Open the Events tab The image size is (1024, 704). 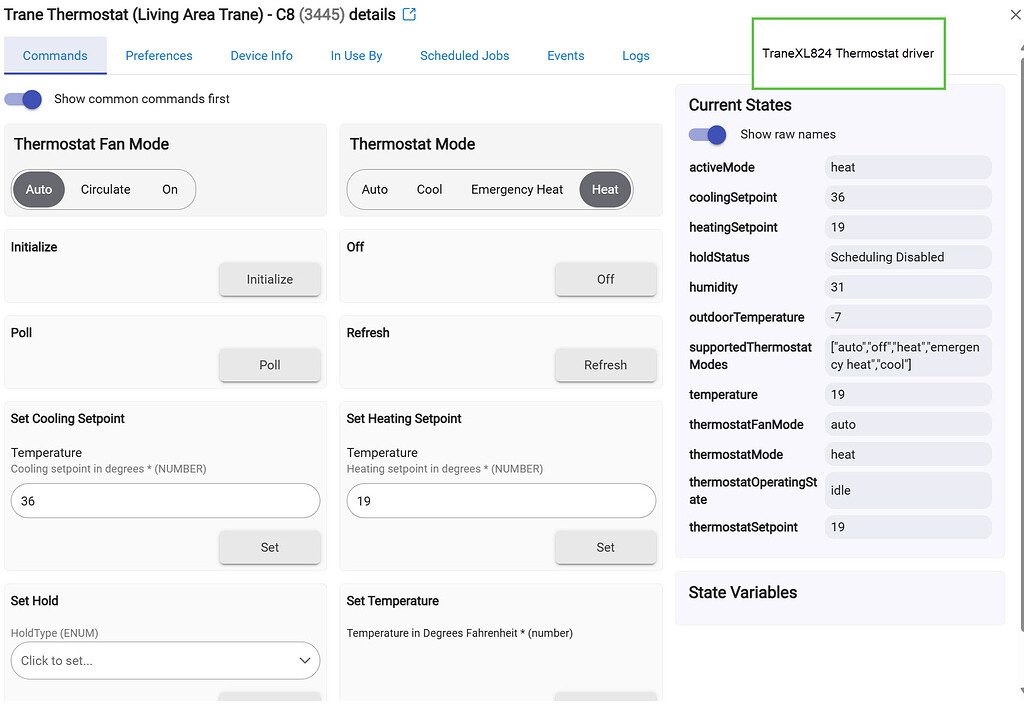click(x=565, y=56)
